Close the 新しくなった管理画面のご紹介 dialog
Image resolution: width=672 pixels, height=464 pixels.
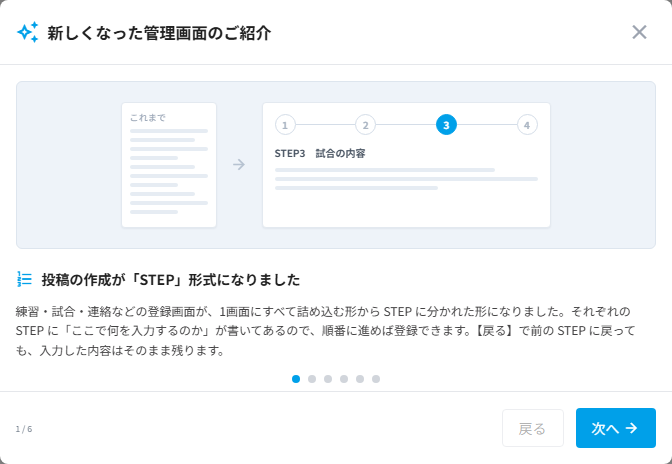(639, 32)
